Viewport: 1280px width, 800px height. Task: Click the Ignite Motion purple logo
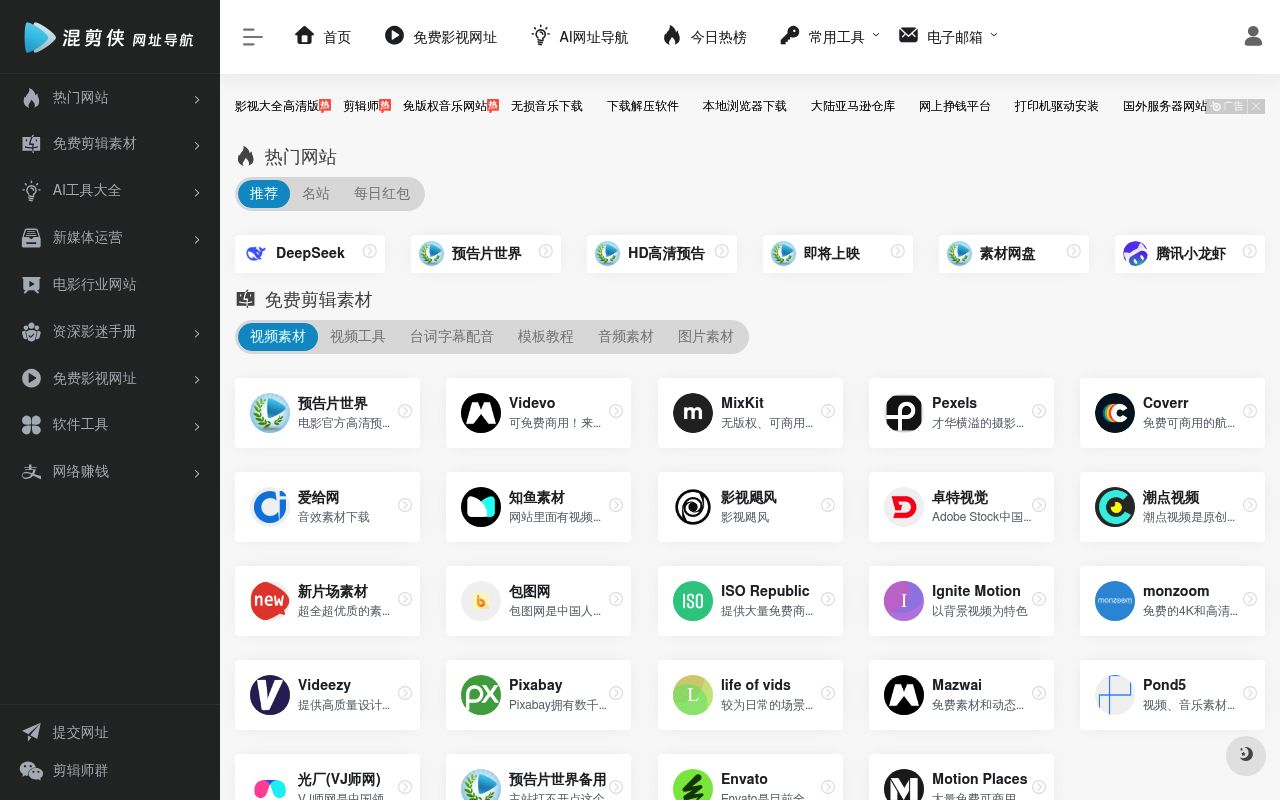pyautogui.click(x=904, y=601)
